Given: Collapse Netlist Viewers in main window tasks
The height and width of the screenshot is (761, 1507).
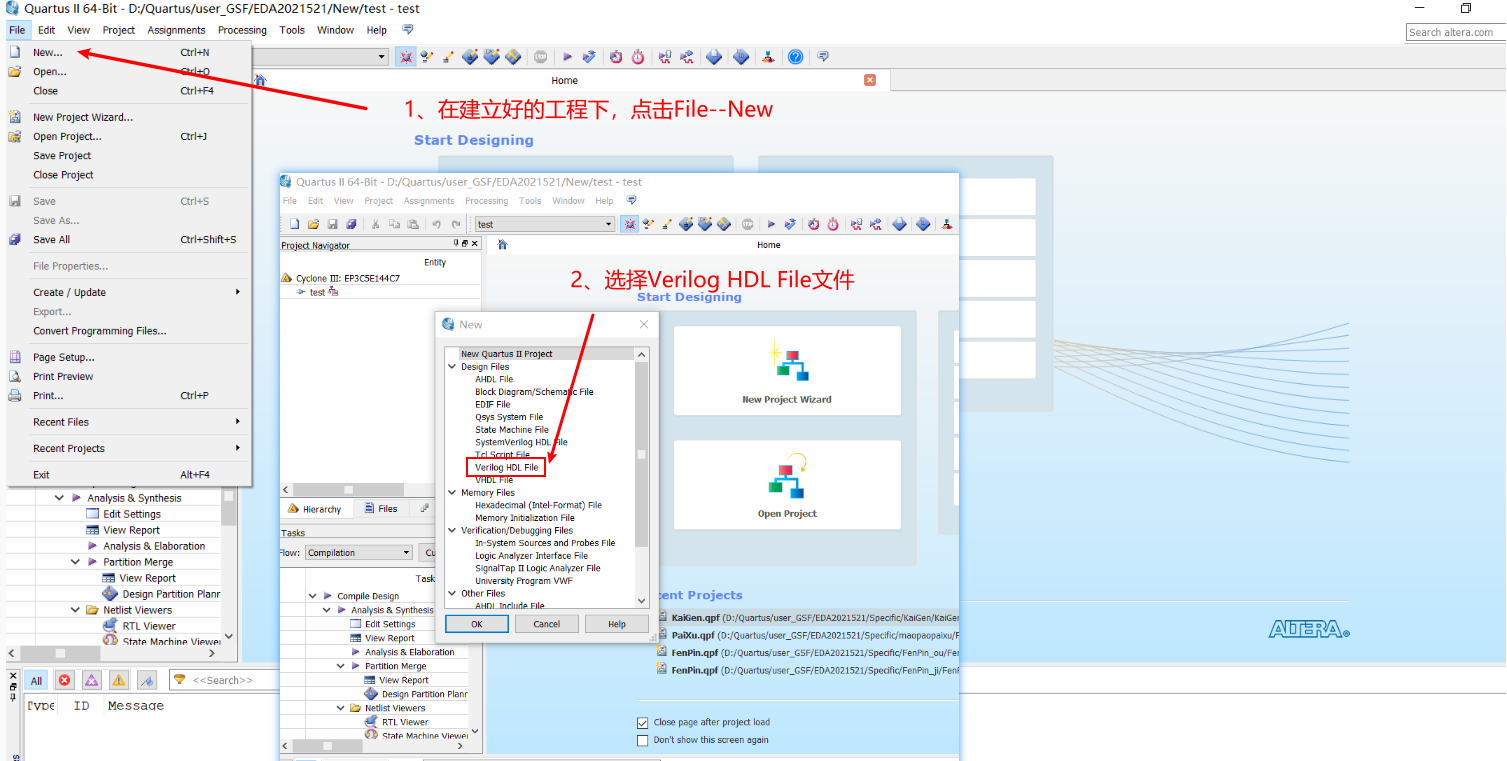Looking at the screenshot, I should (x=76, y=610).
